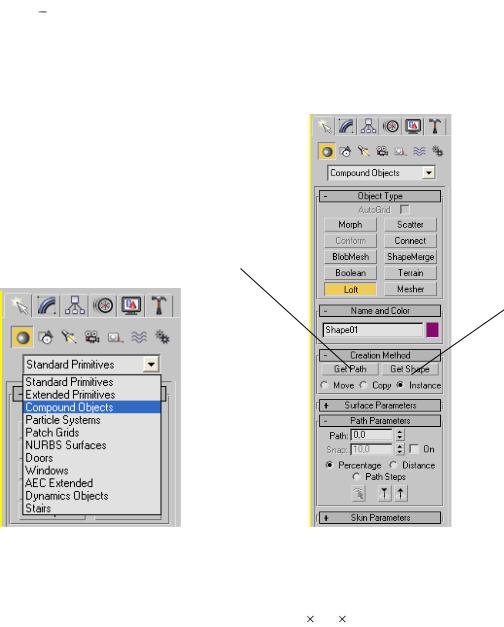Viewport: 504px width, 627px height.
Task: Open Create tab in Standard Primitives panel
Action: click(19, 306)
